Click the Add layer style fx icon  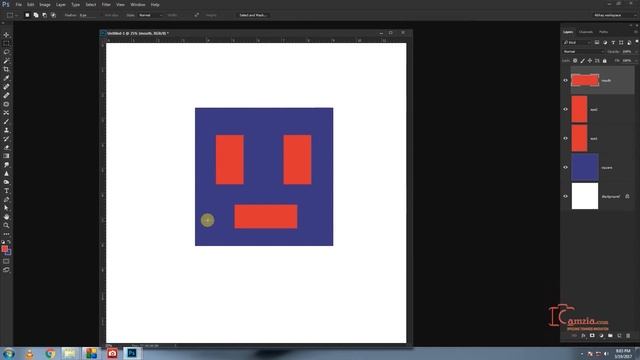click(583, 336)
